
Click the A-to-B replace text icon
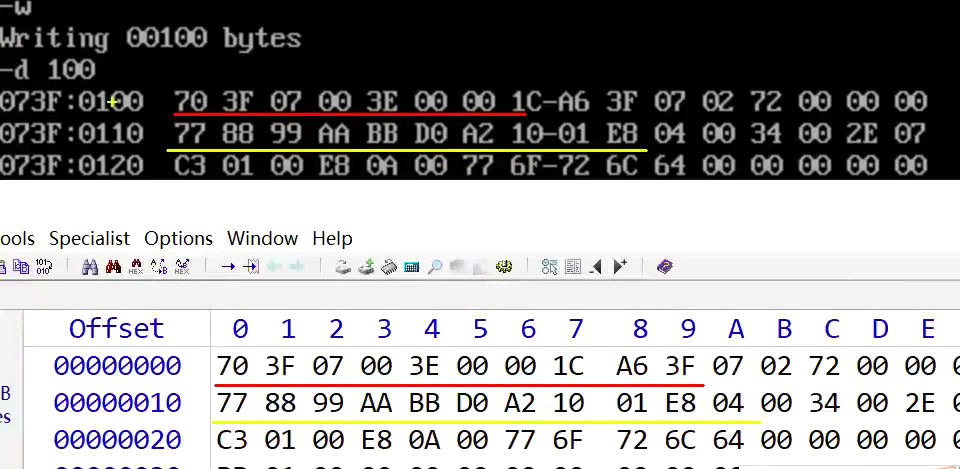point(159,267)
